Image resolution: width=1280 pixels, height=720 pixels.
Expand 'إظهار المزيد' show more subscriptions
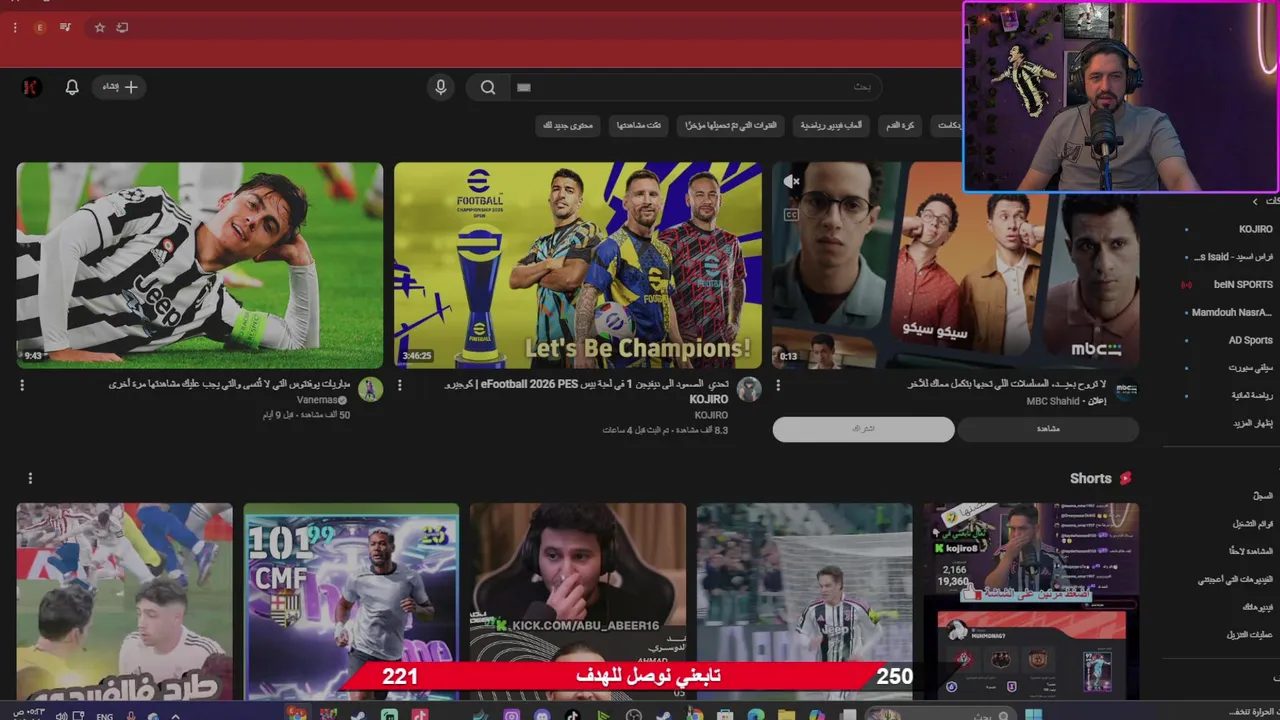click(x=1252, y=423)
